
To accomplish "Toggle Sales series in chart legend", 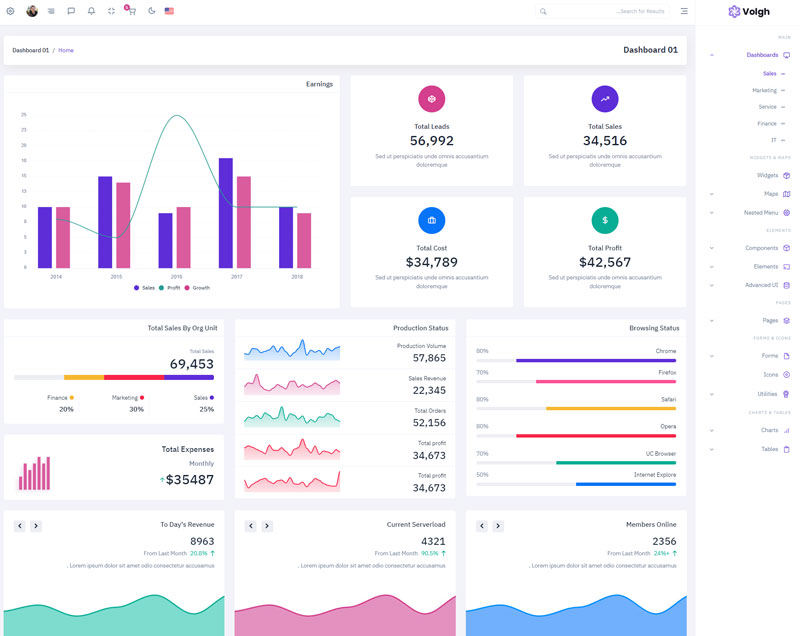I will 143,287.
